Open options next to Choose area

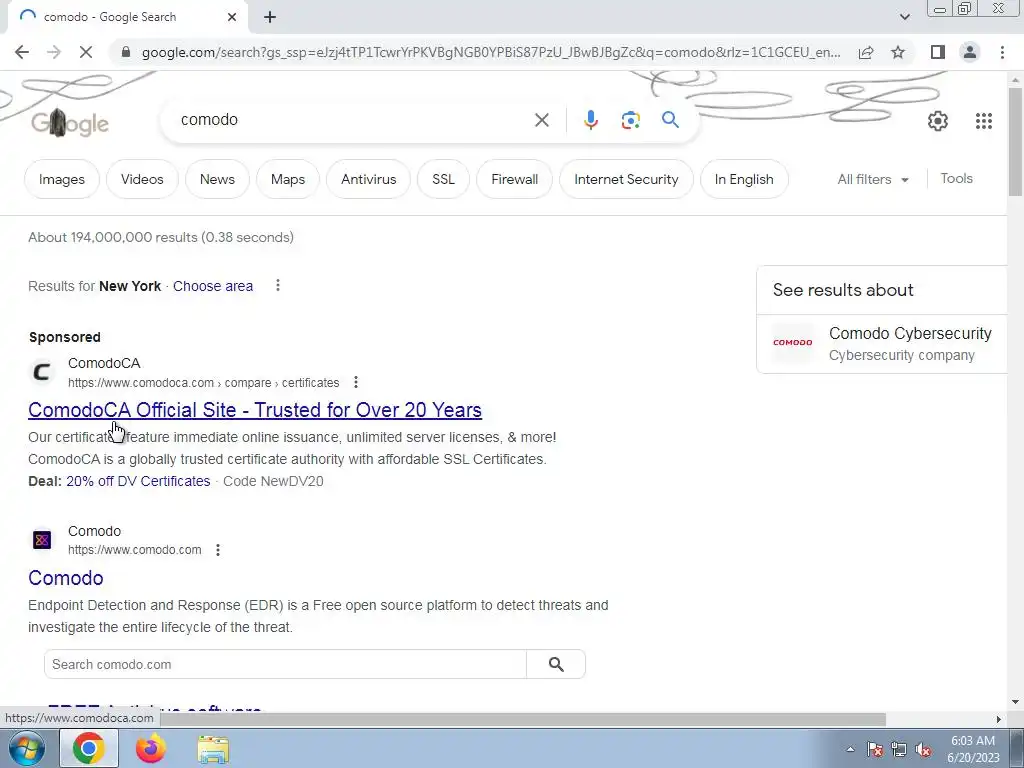pos(278,285)
